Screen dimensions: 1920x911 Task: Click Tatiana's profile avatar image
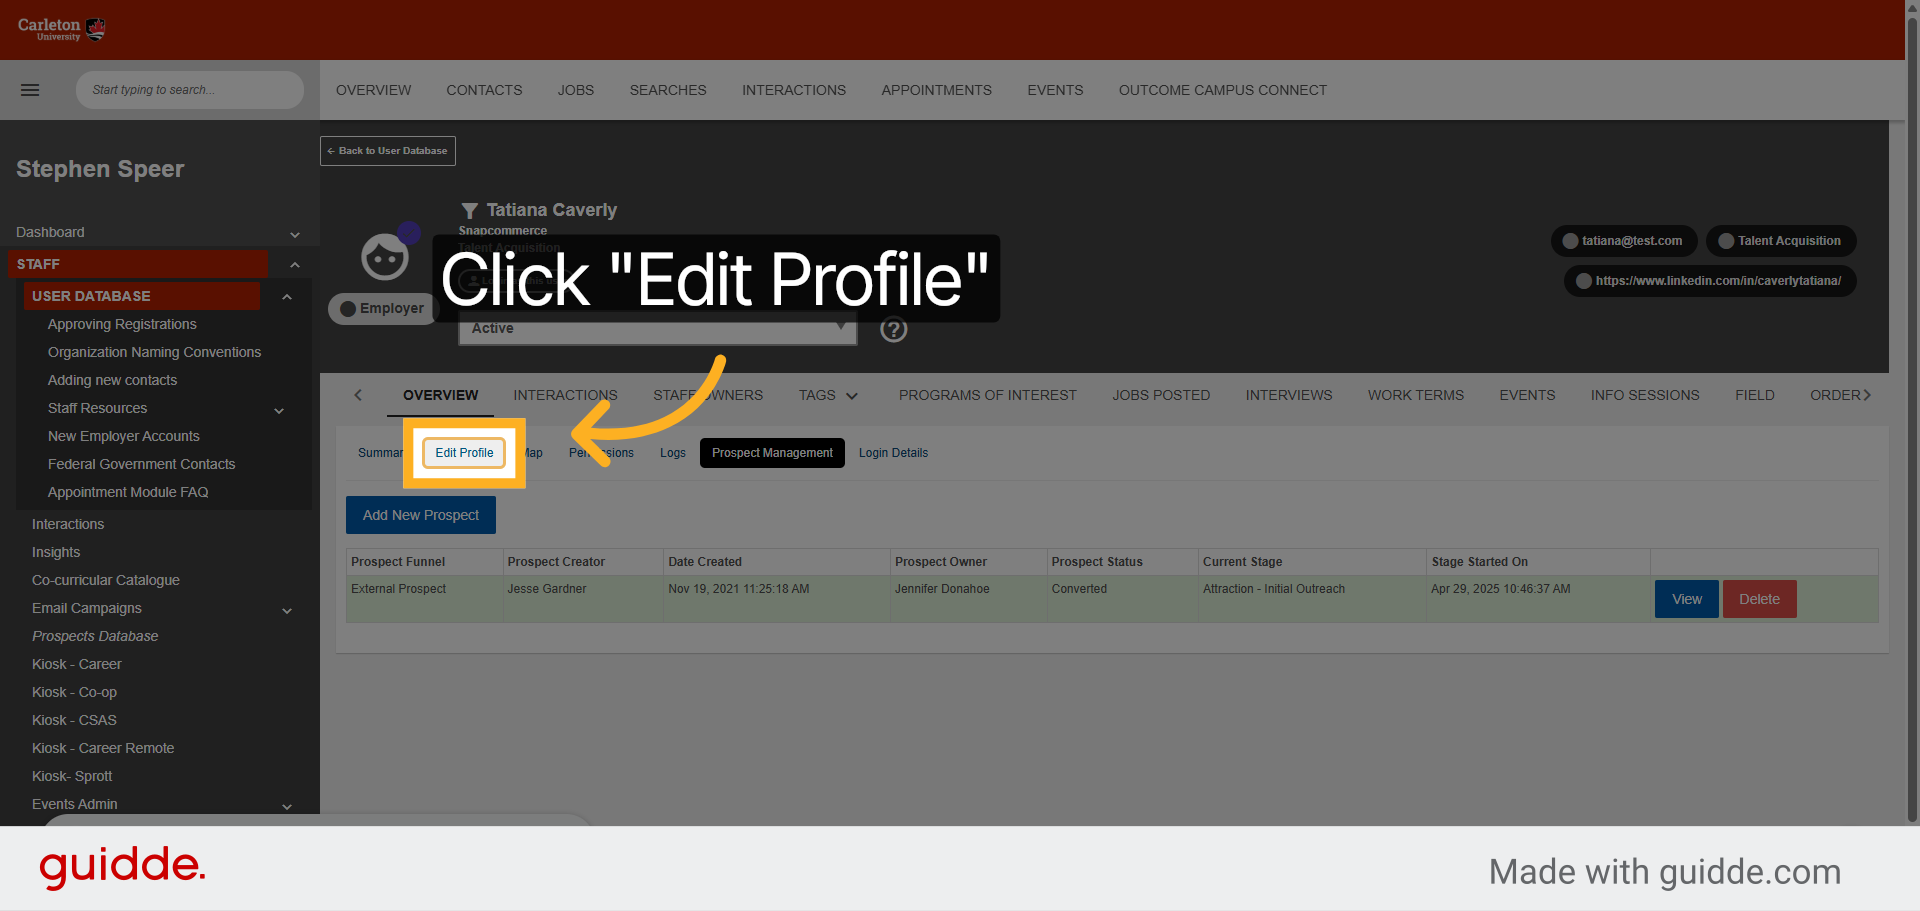coord(384,256)
